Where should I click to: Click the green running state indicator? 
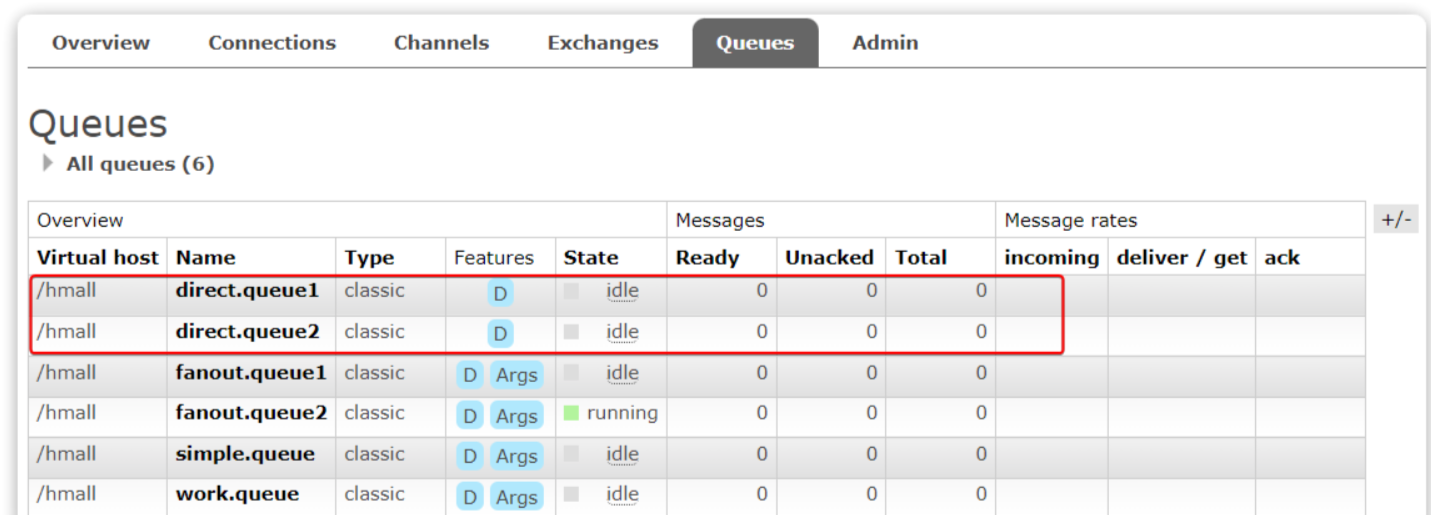(x=572, y=413)
